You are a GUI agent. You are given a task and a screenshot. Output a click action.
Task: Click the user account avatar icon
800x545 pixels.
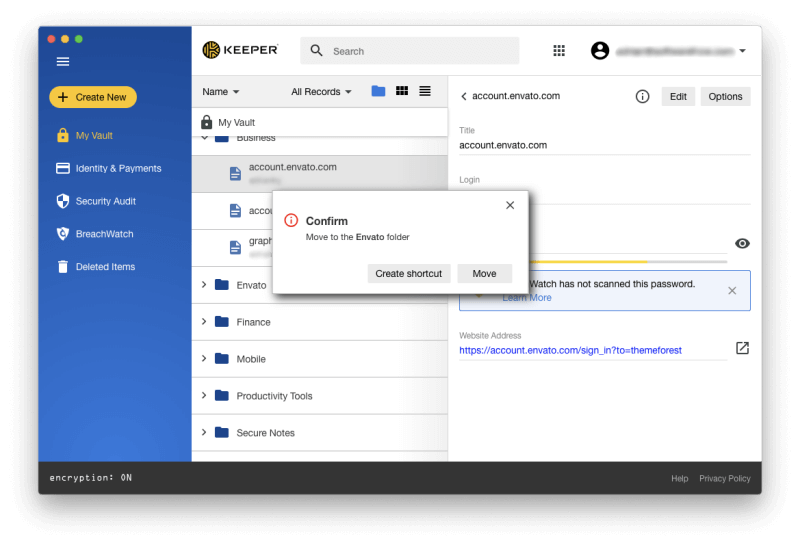(x=600, y=51)
